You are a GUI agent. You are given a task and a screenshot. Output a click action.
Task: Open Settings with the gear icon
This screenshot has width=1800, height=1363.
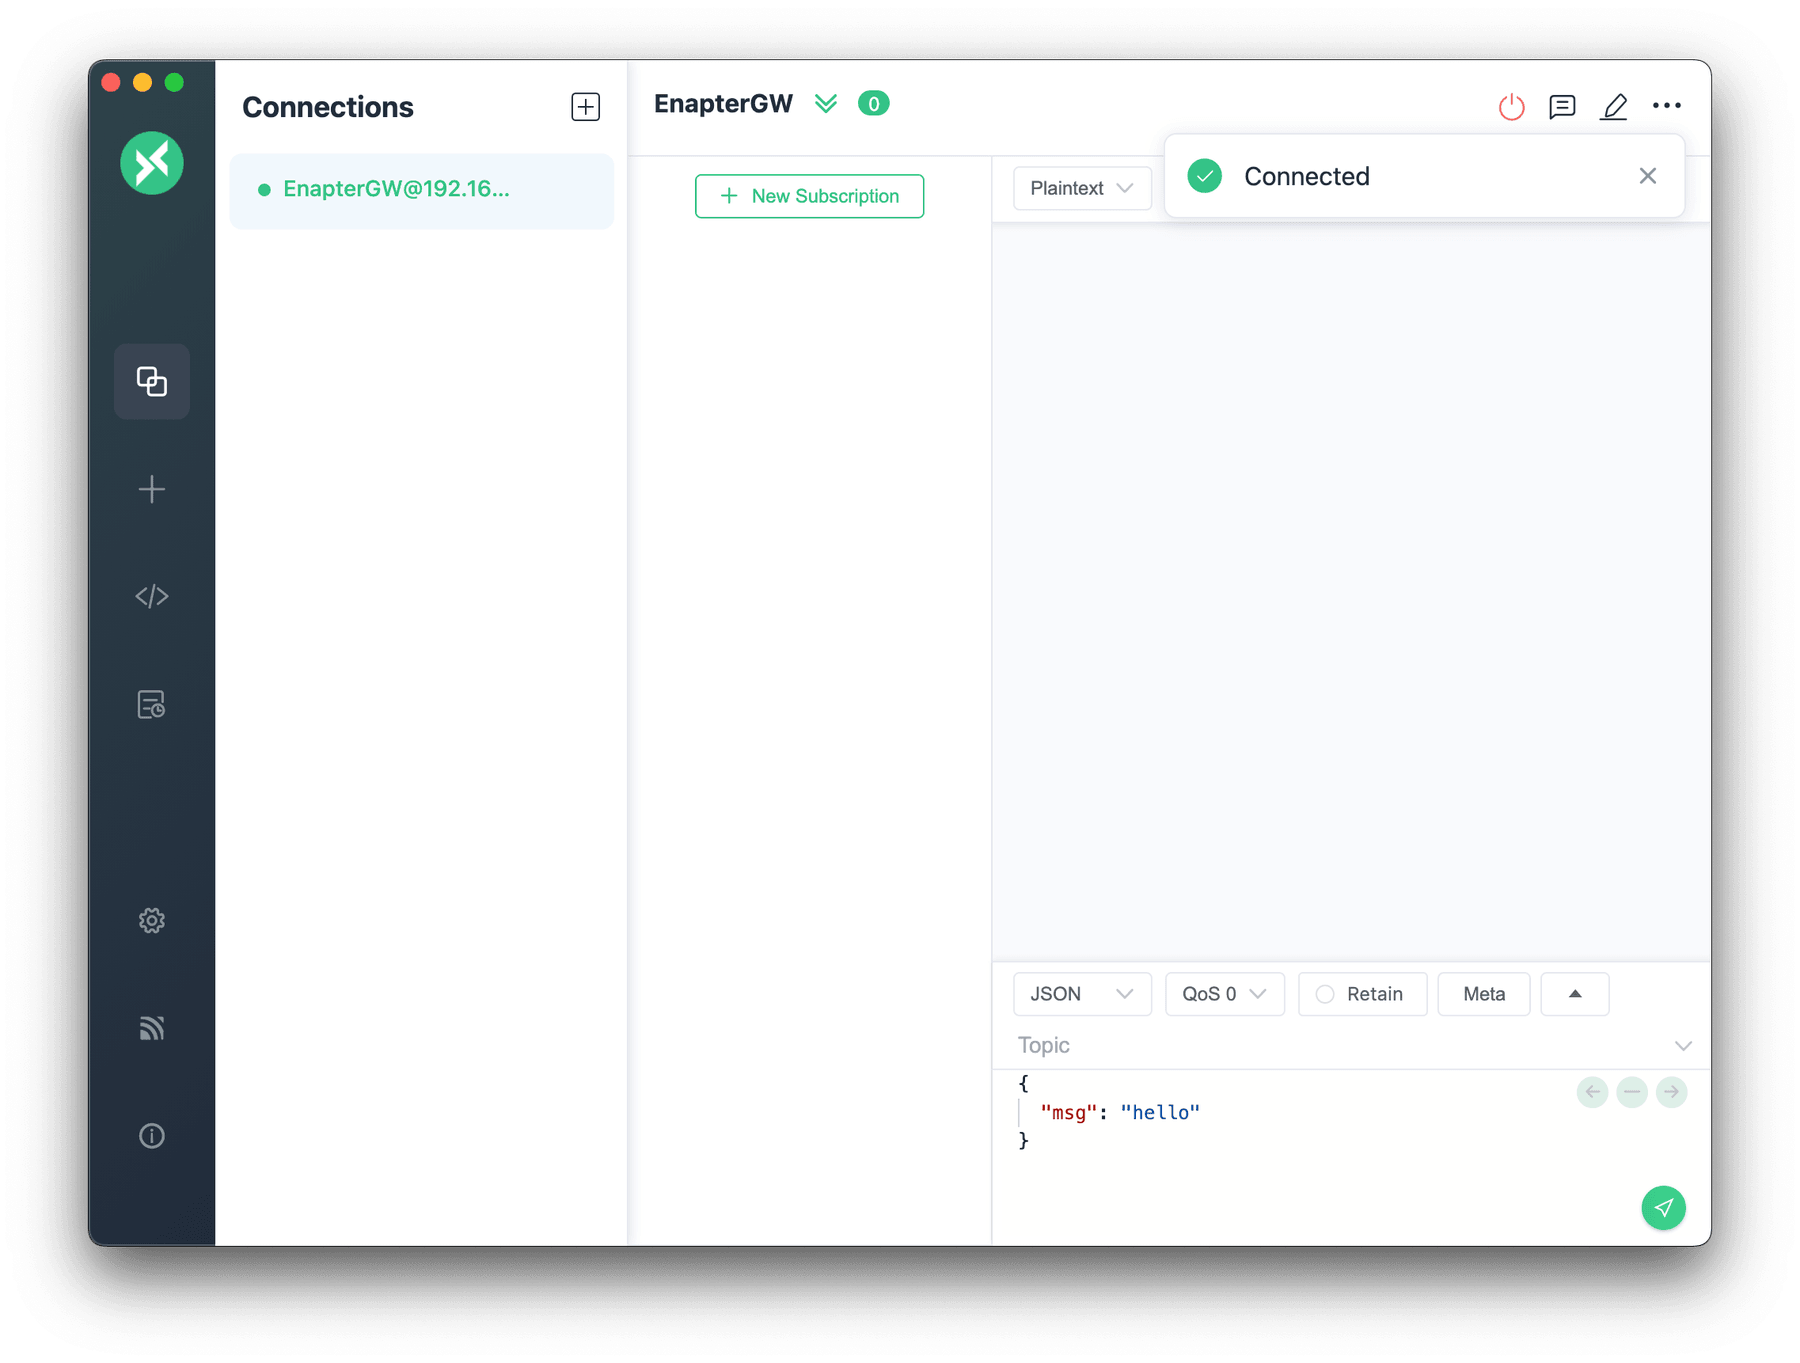[x=151, y=920]
